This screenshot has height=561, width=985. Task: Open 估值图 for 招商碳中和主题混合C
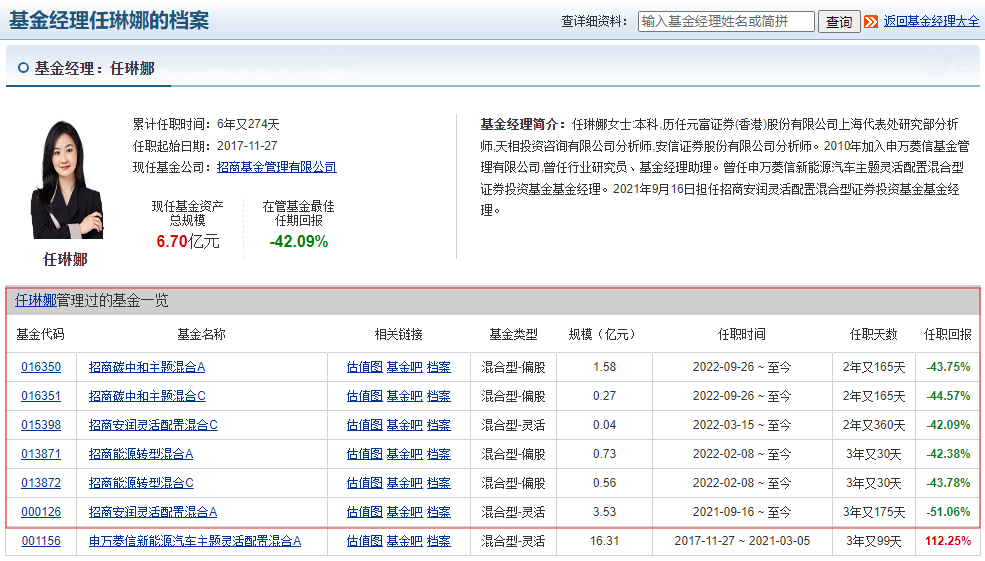pyautogui.click(x=364, y=396)
